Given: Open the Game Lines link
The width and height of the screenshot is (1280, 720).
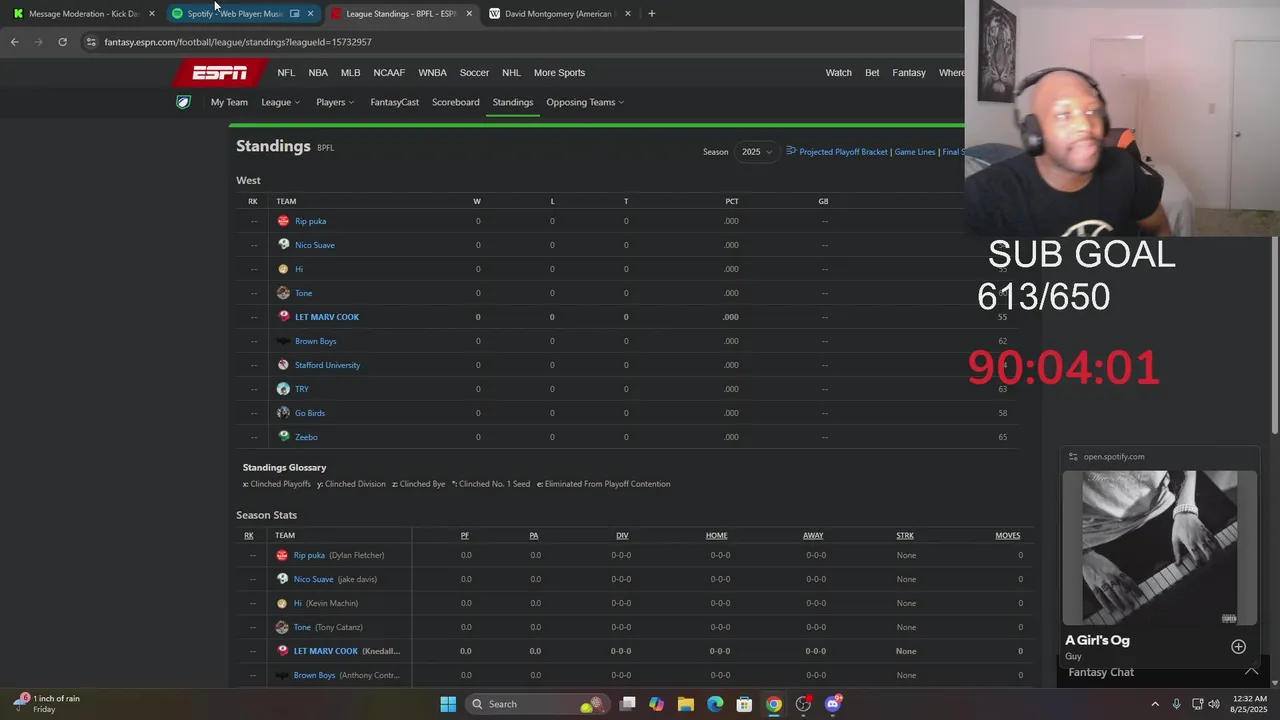Looking at the screenshot, I should click(915, 152).
